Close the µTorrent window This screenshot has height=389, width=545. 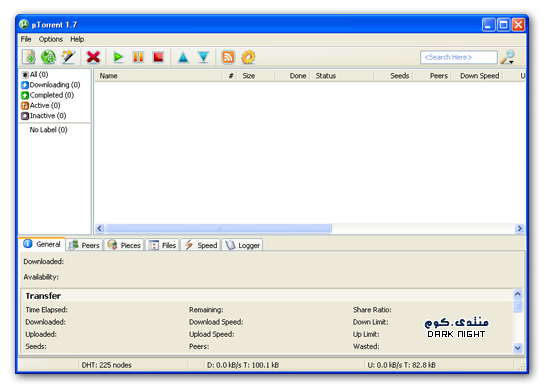coord(518,25)
